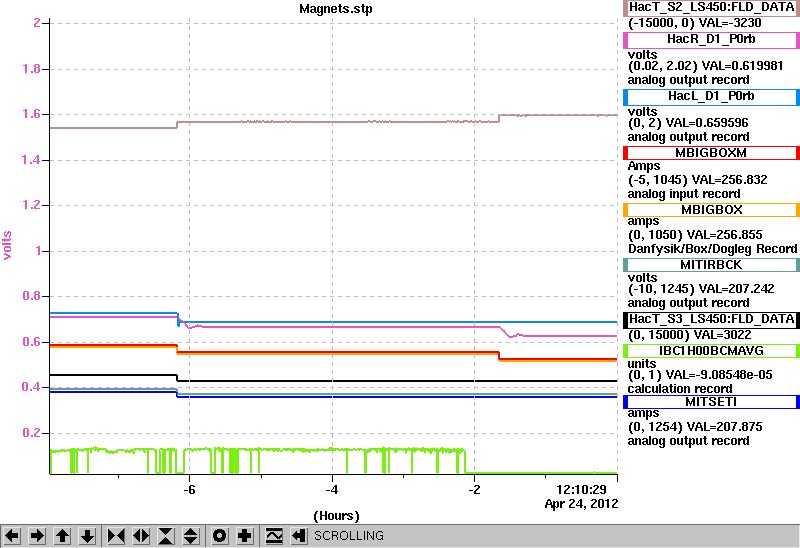Click the horizontal zoom-out (outward triangles) button
The width and height of the screenshot is (800, 548).
point(141,536)
